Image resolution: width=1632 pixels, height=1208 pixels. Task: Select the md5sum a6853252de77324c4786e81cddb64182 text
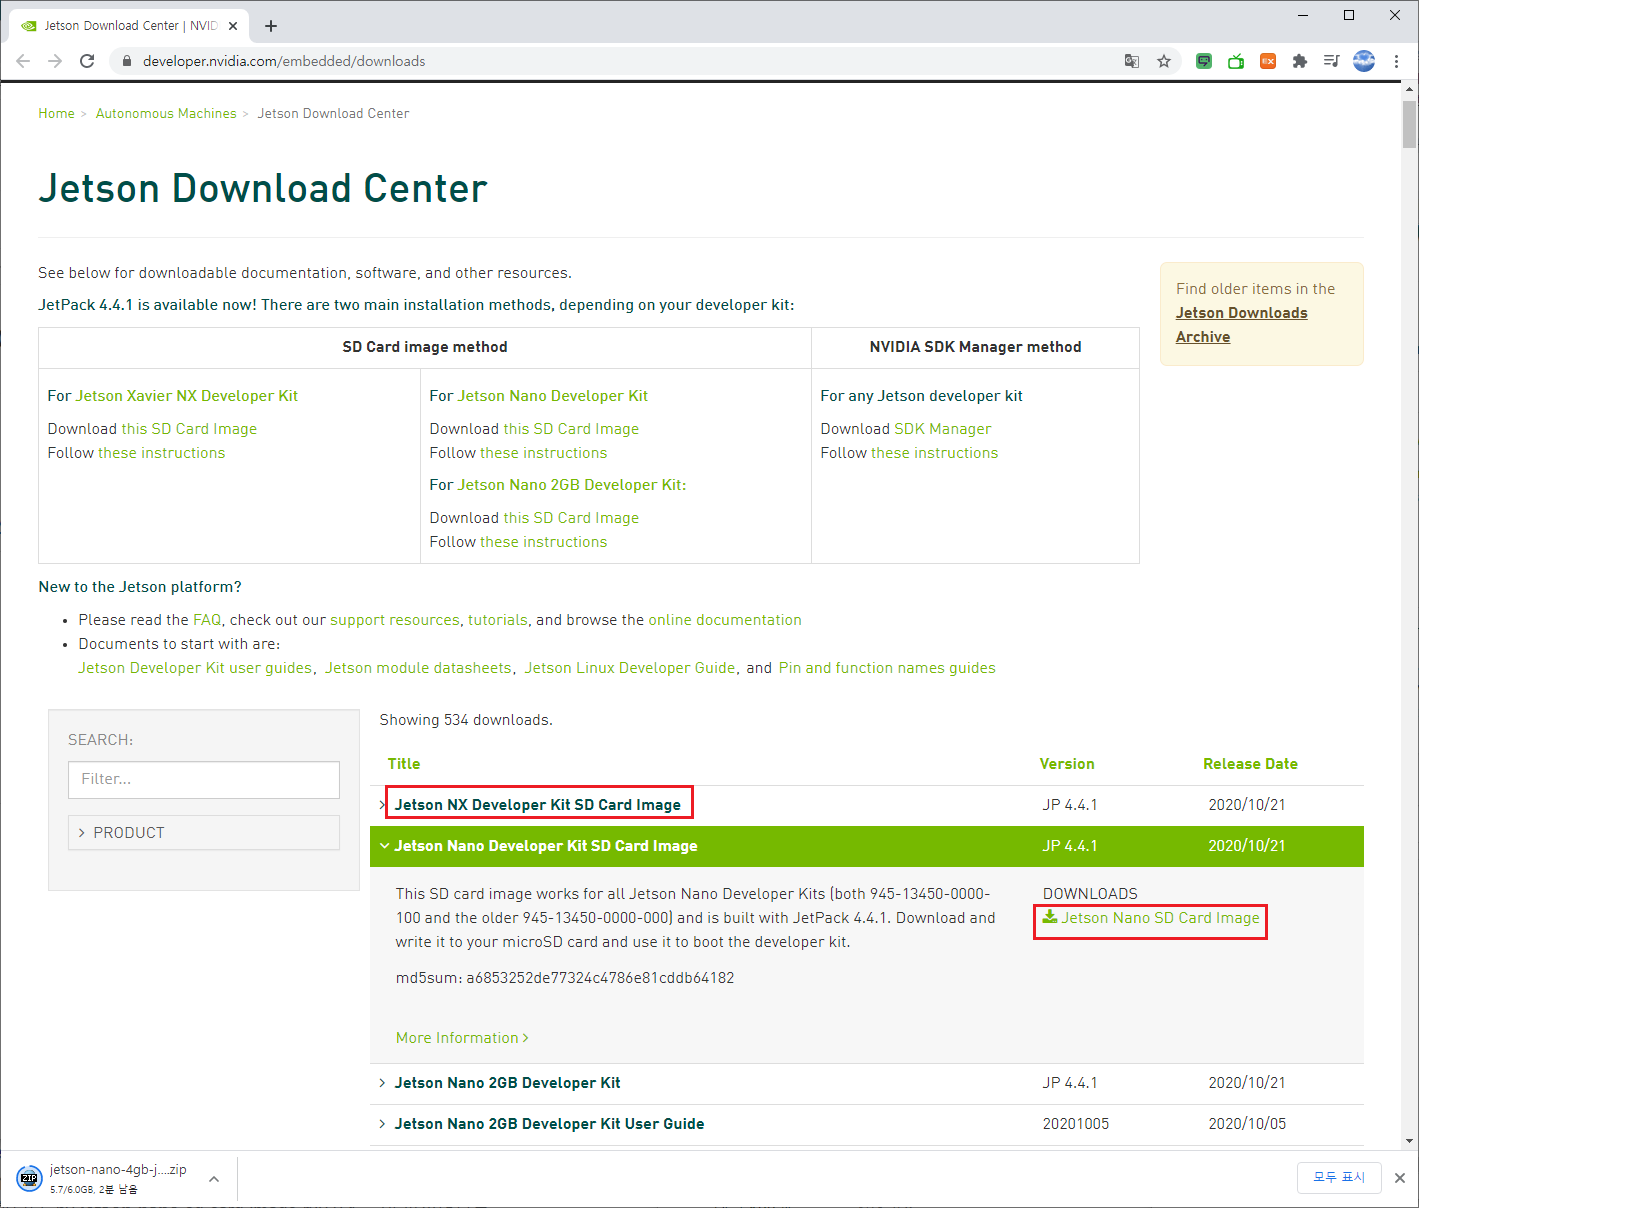tap(565, 978)
